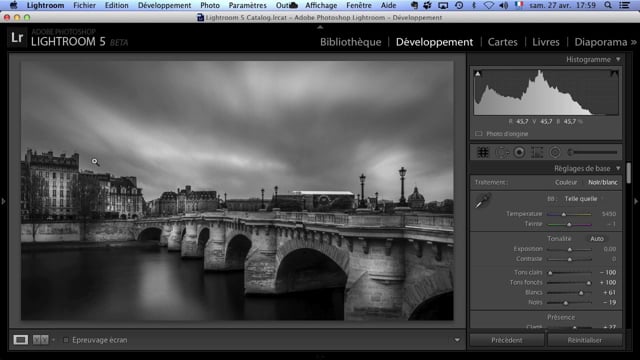Set treatment to Noir/blanc
Screen dimensions: 640x360
[x=602, y=182]
